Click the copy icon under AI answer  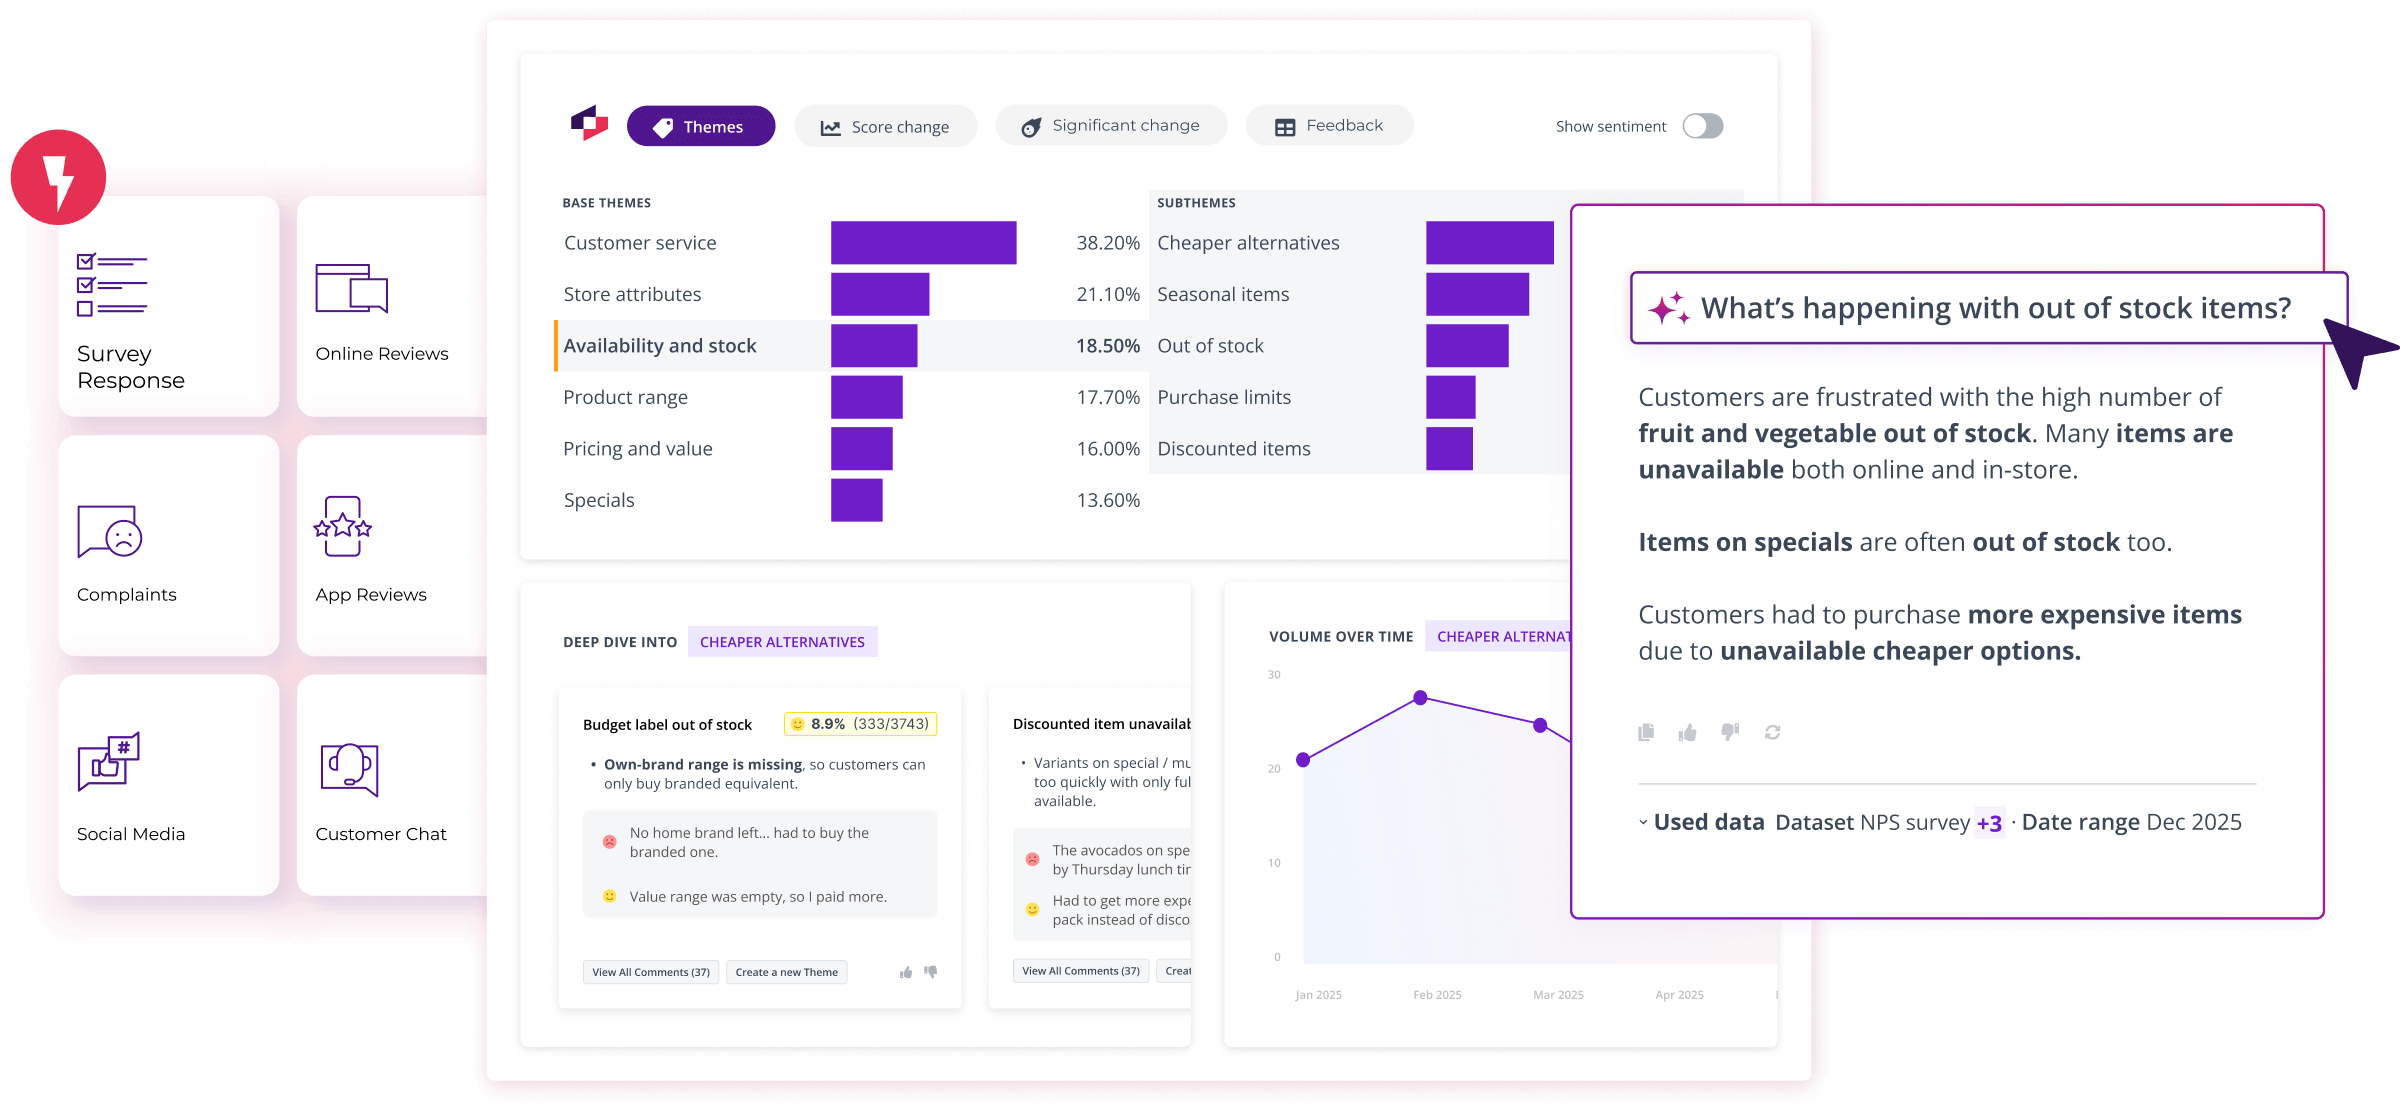point(1646,732)
